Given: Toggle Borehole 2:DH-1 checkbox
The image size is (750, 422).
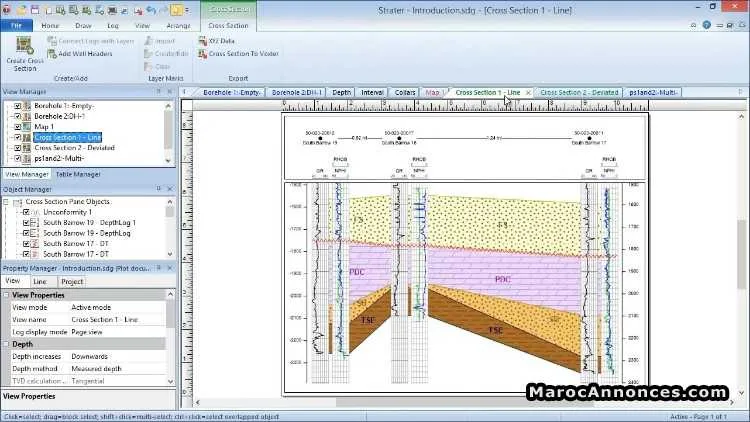Looking at the screenshot, I should click(18, 116).
